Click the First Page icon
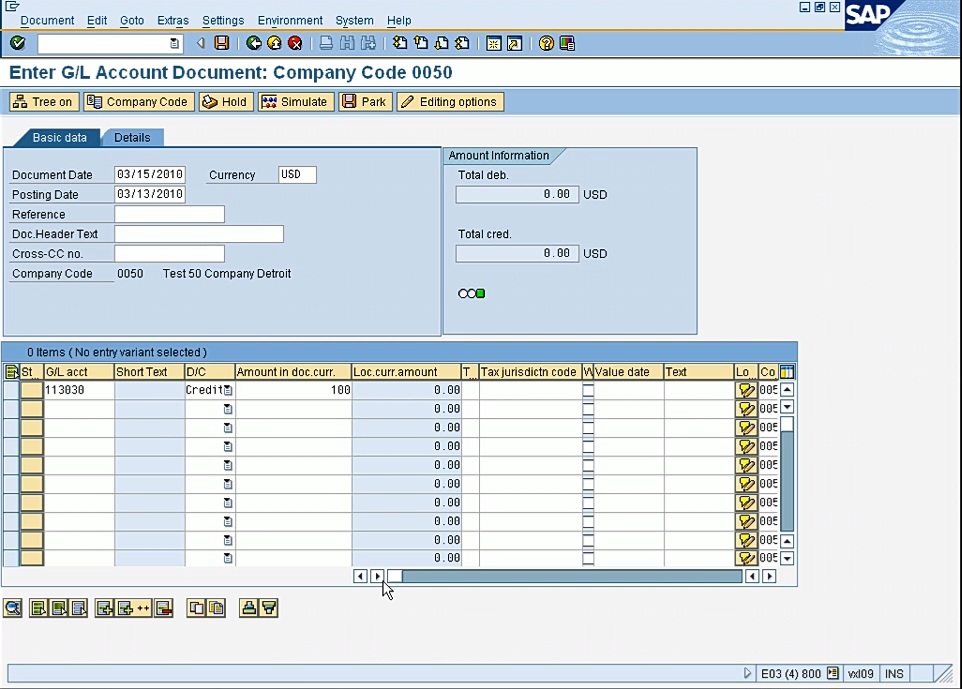 pos(400,43)
